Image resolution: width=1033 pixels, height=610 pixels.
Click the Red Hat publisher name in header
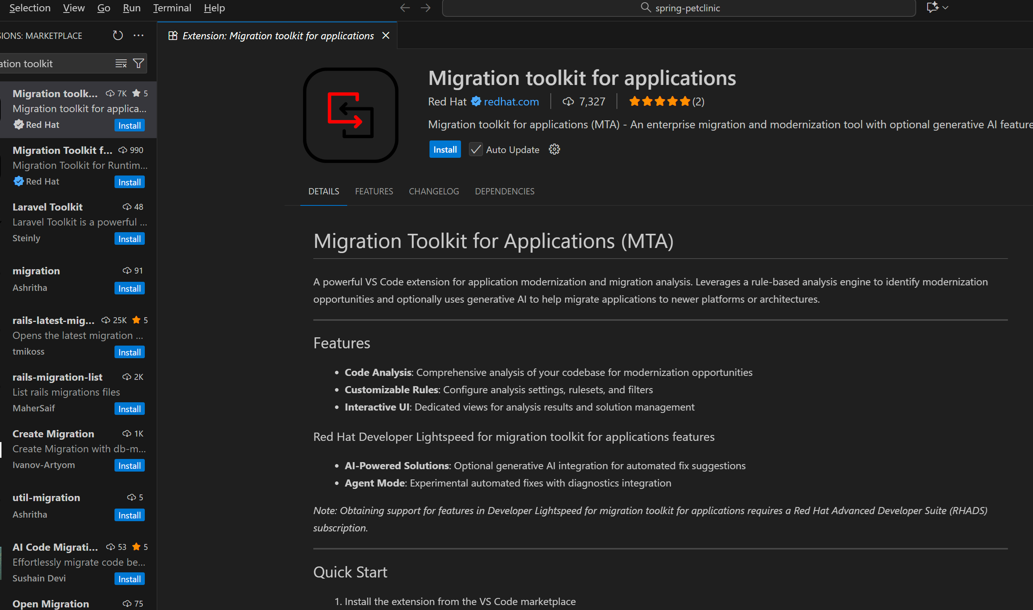(447, 101)
